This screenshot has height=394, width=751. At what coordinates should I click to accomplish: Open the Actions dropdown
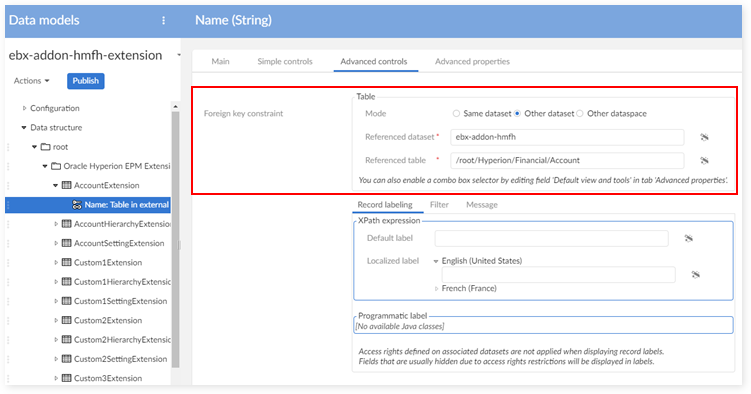click(32, 81)
